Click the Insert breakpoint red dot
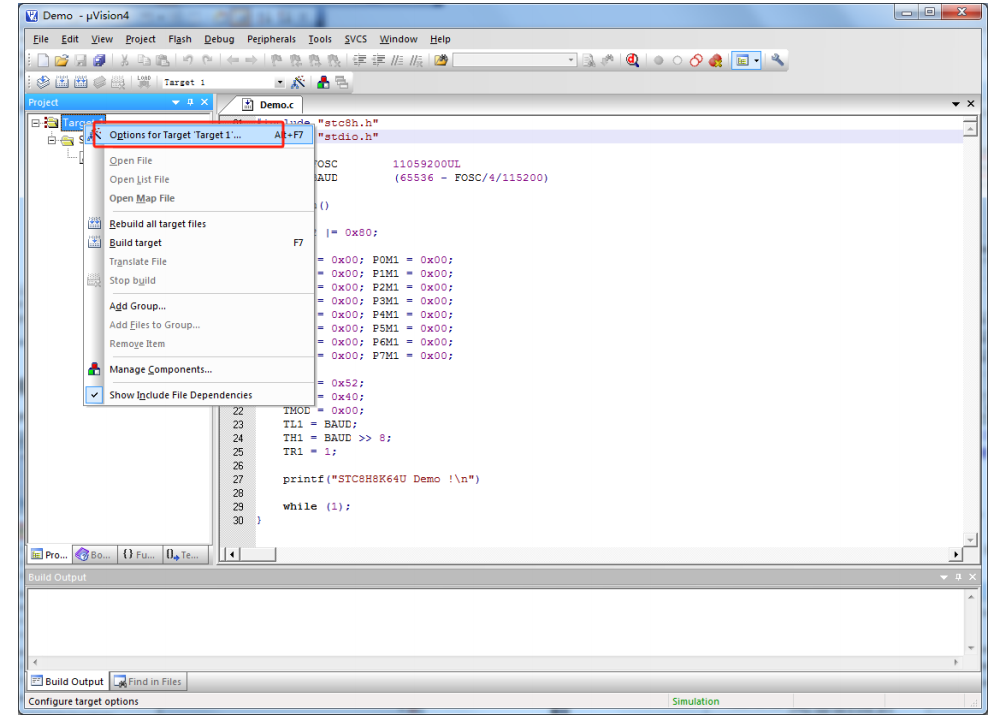 [x=658, y=61]
